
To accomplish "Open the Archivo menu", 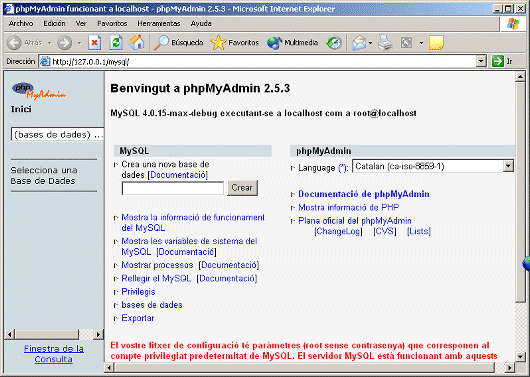I will tap(21, 23).
